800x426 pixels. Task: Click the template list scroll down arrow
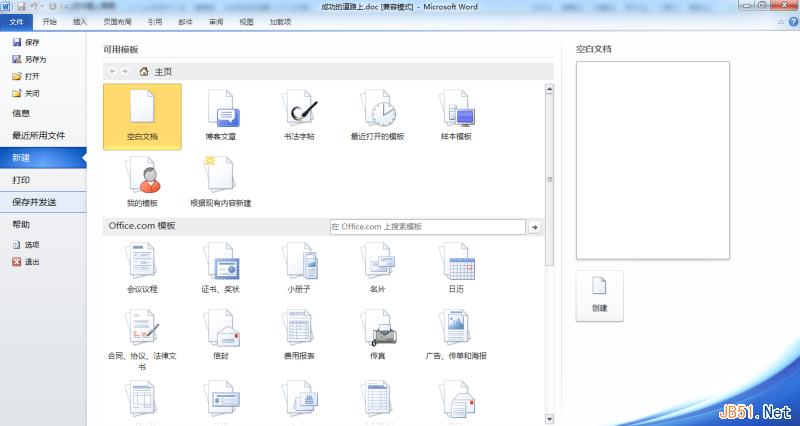[549, 419]
